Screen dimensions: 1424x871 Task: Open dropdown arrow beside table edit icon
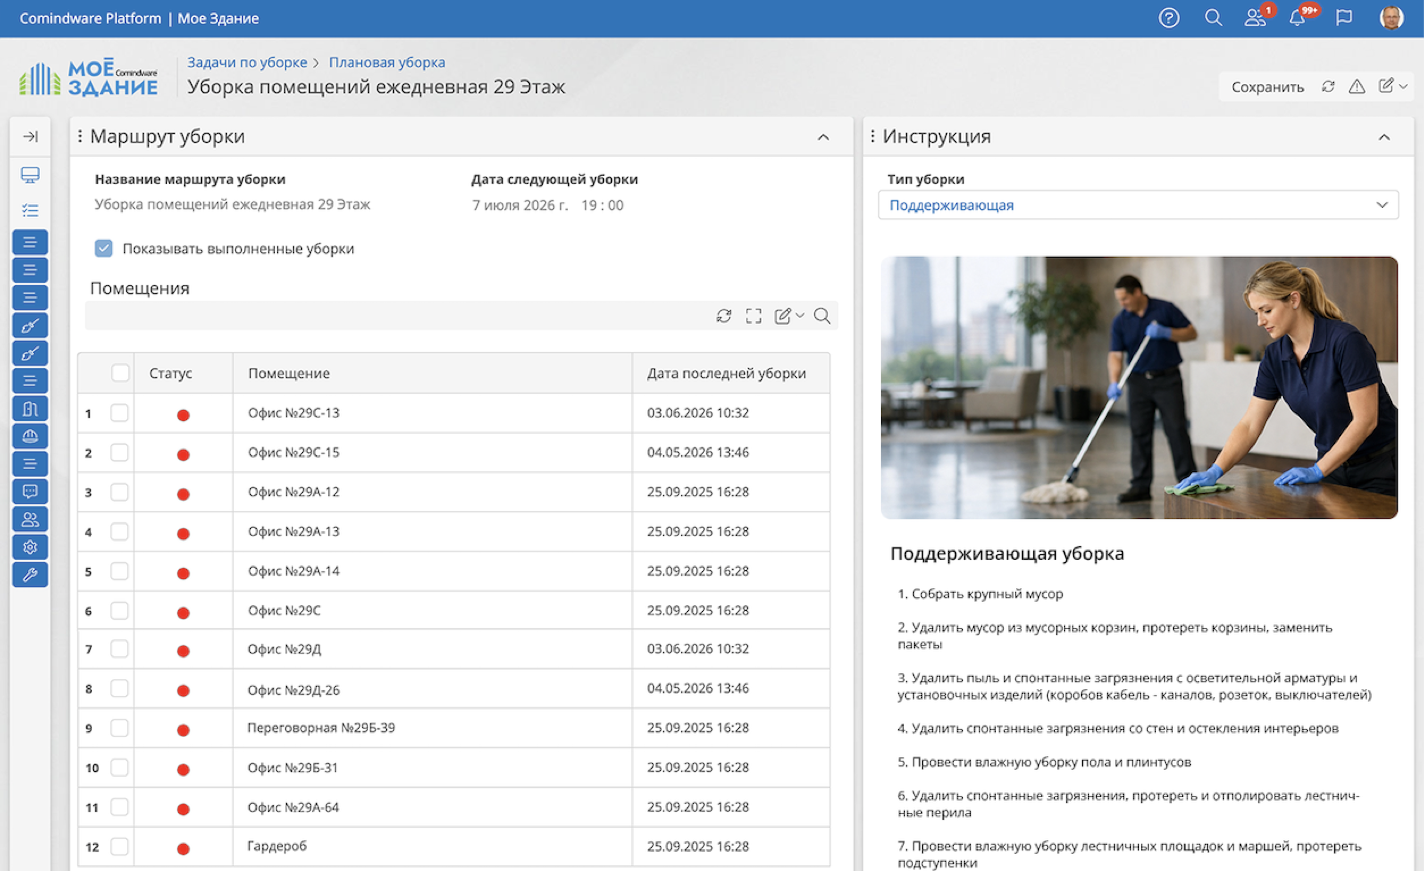click(800, 316)
